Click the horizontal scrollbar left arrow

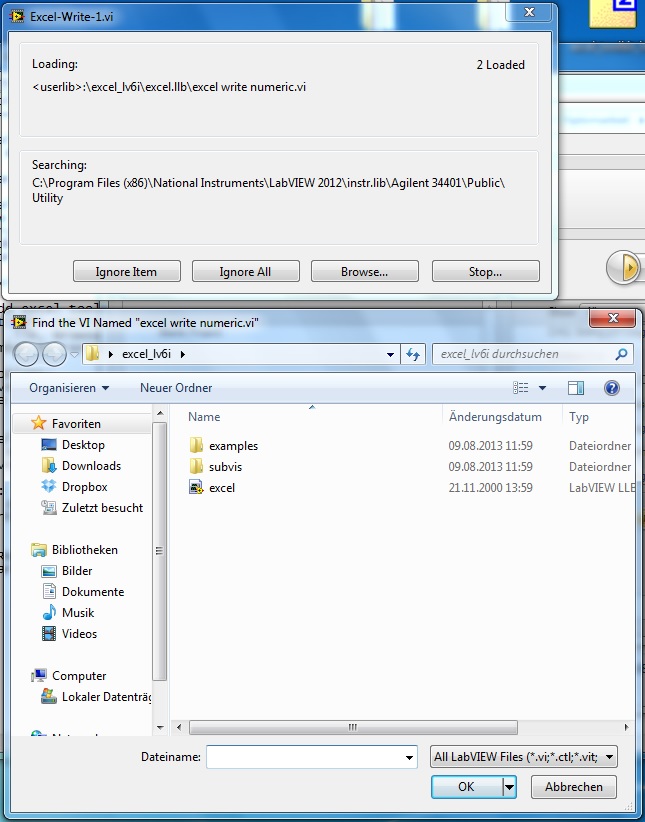(x=179, y=727)
